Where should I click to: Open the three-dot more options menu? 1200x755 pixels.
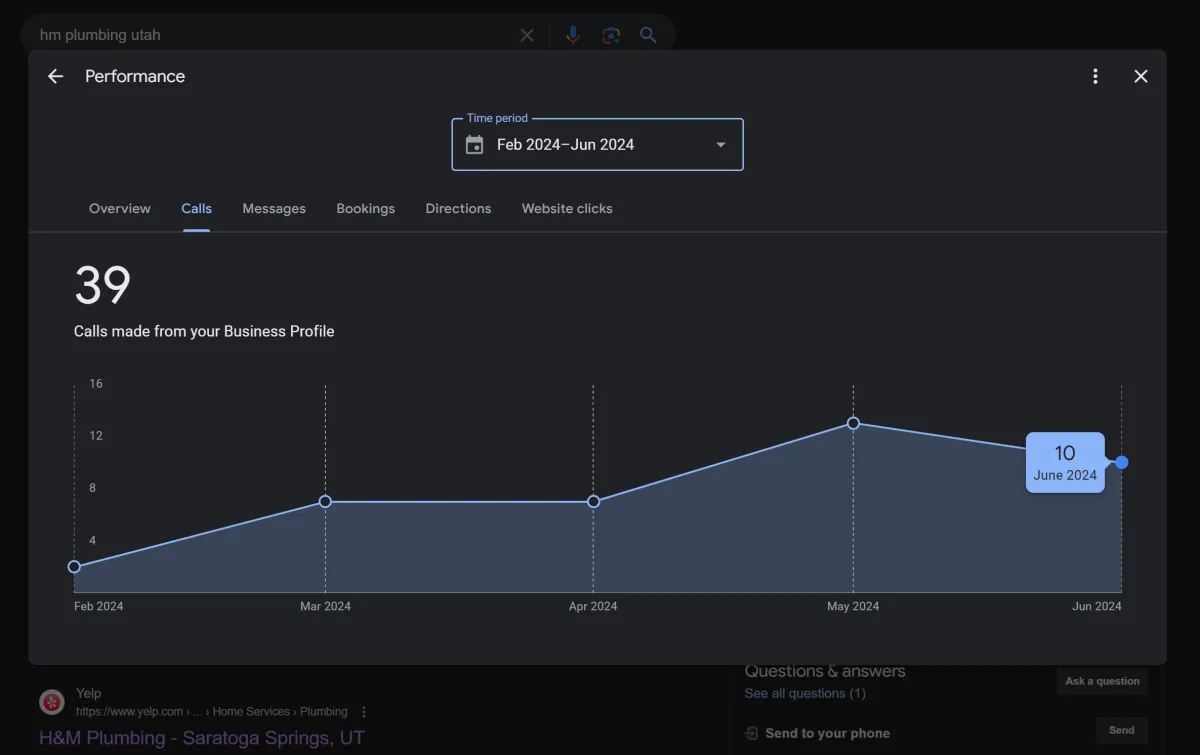point(1095,76)
